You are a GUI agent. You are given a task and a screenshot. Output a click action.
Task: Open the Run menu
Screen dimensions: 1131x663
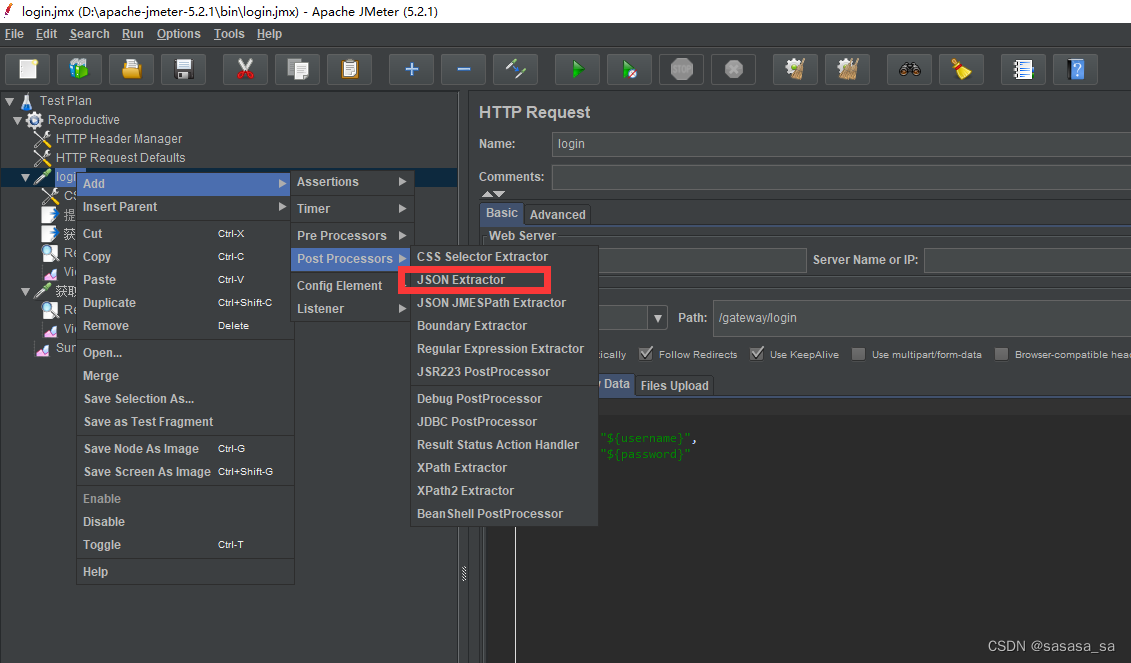pyautogui.click(x=133, y=34)
